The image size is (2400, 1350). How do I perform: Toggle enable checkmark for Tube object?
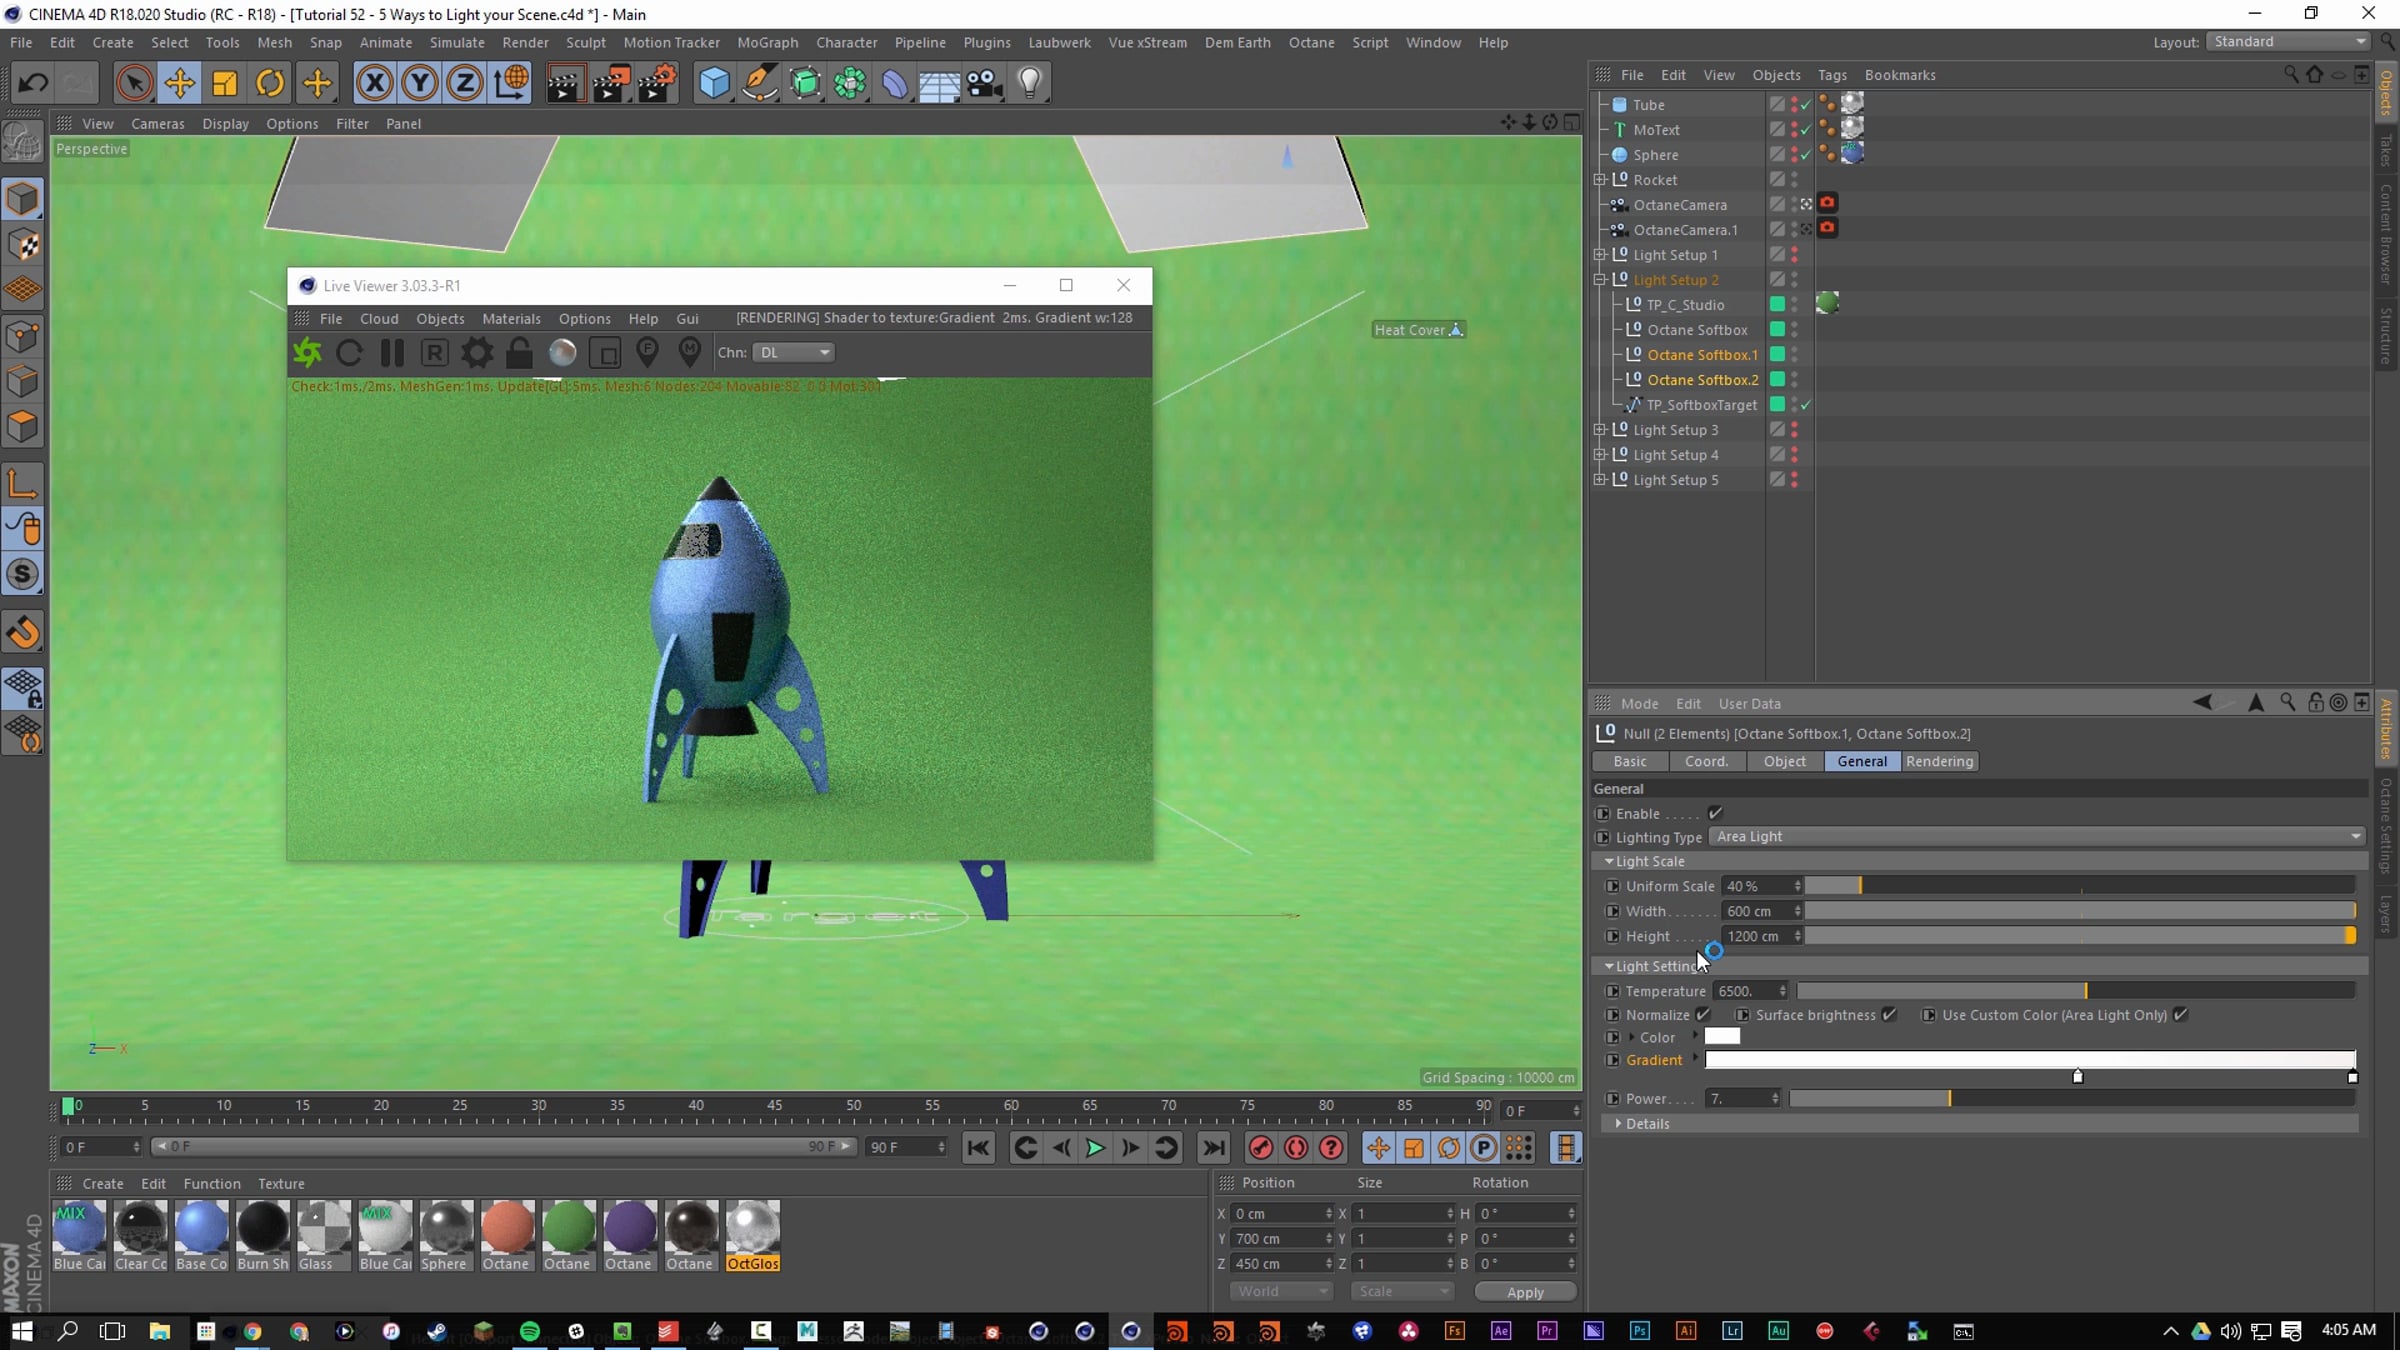tap(1806, 105)
